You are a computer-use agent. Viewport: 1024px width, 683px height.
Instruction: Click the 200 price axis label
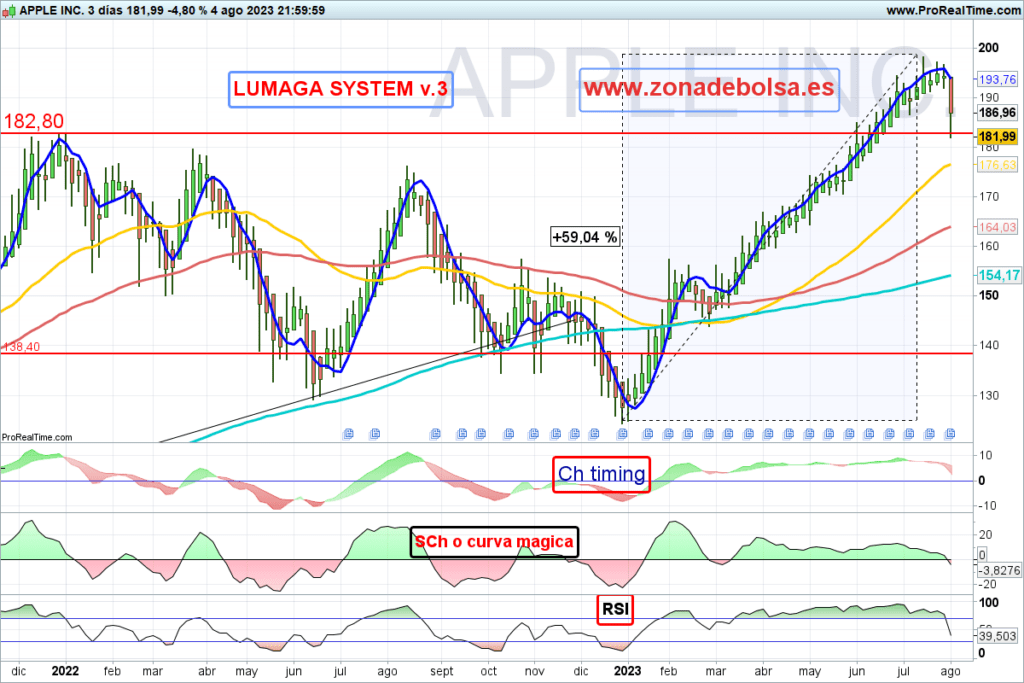tap(988, 48)
